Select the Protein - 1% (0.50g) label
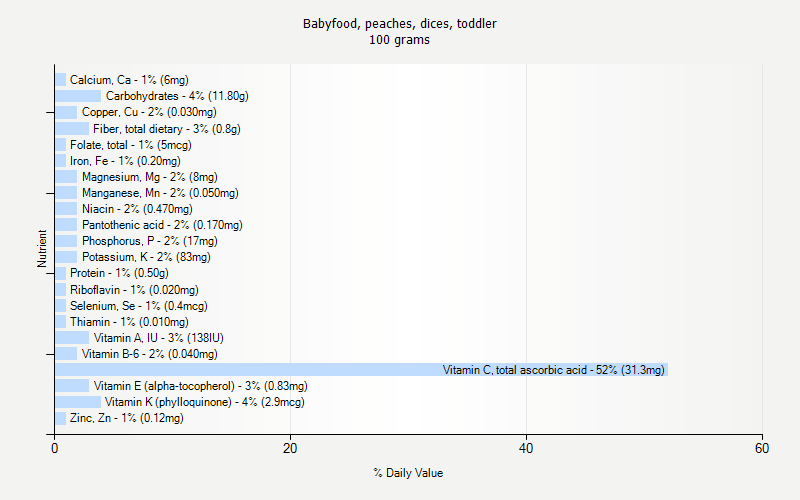Screen dimensions: 800x500 pos(119,273)
